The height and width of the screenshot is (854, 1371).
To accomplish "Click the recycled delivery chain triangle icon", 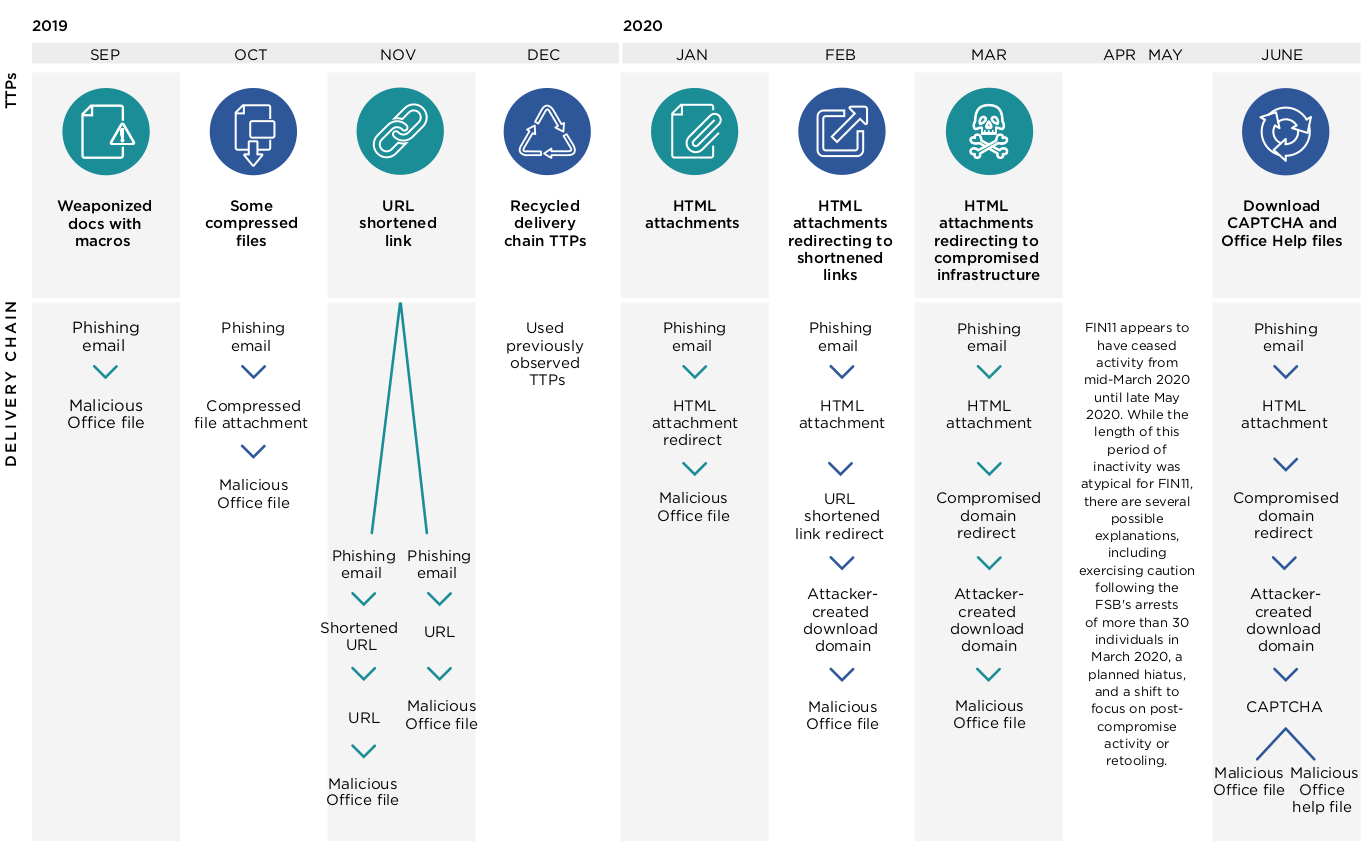I will [547, 131].
